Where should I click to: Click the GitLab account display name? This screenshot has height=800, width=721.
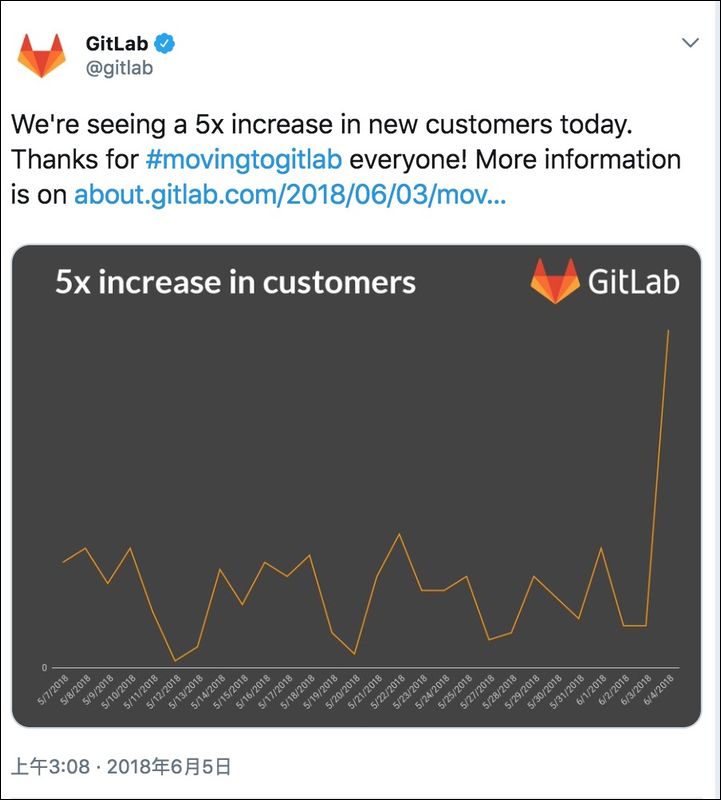point(117,43)
